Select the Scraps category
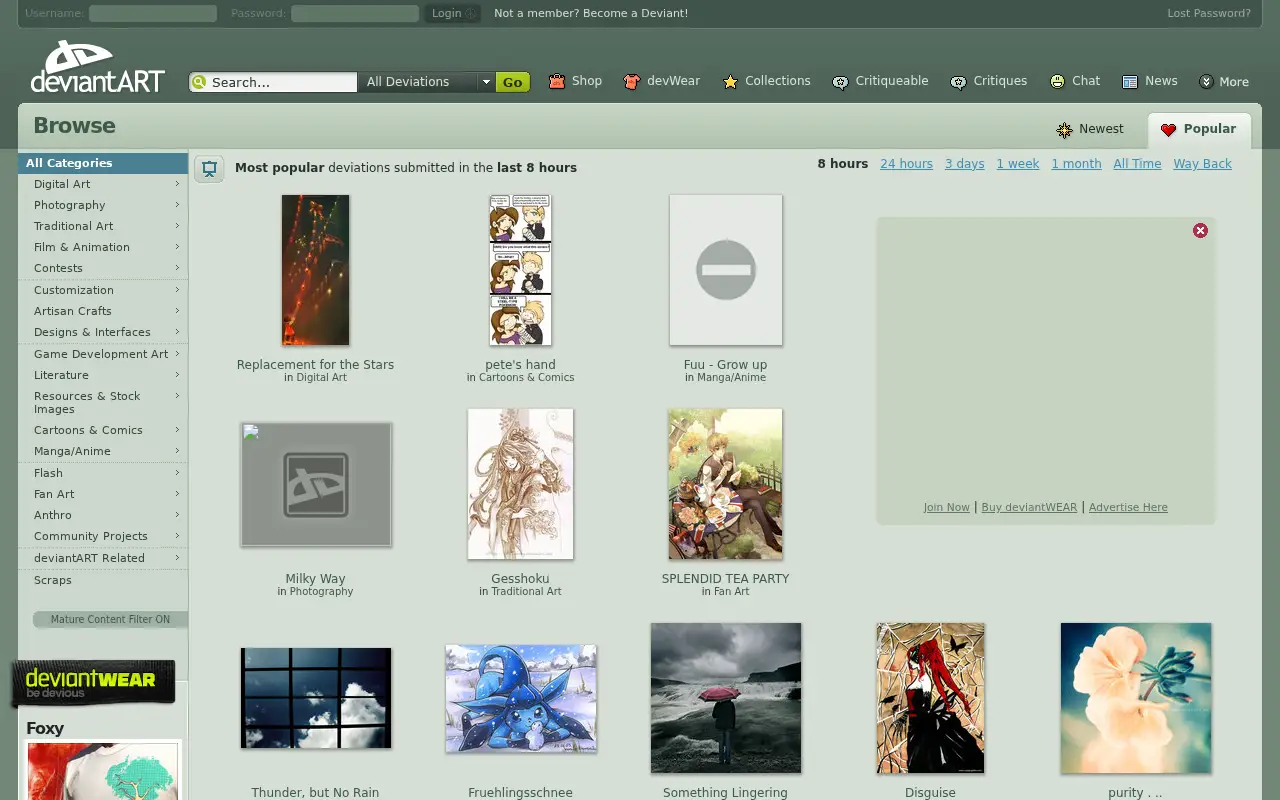Image resolution: width=1280 pixels, height=800 pixels. (x=53, y=580)
